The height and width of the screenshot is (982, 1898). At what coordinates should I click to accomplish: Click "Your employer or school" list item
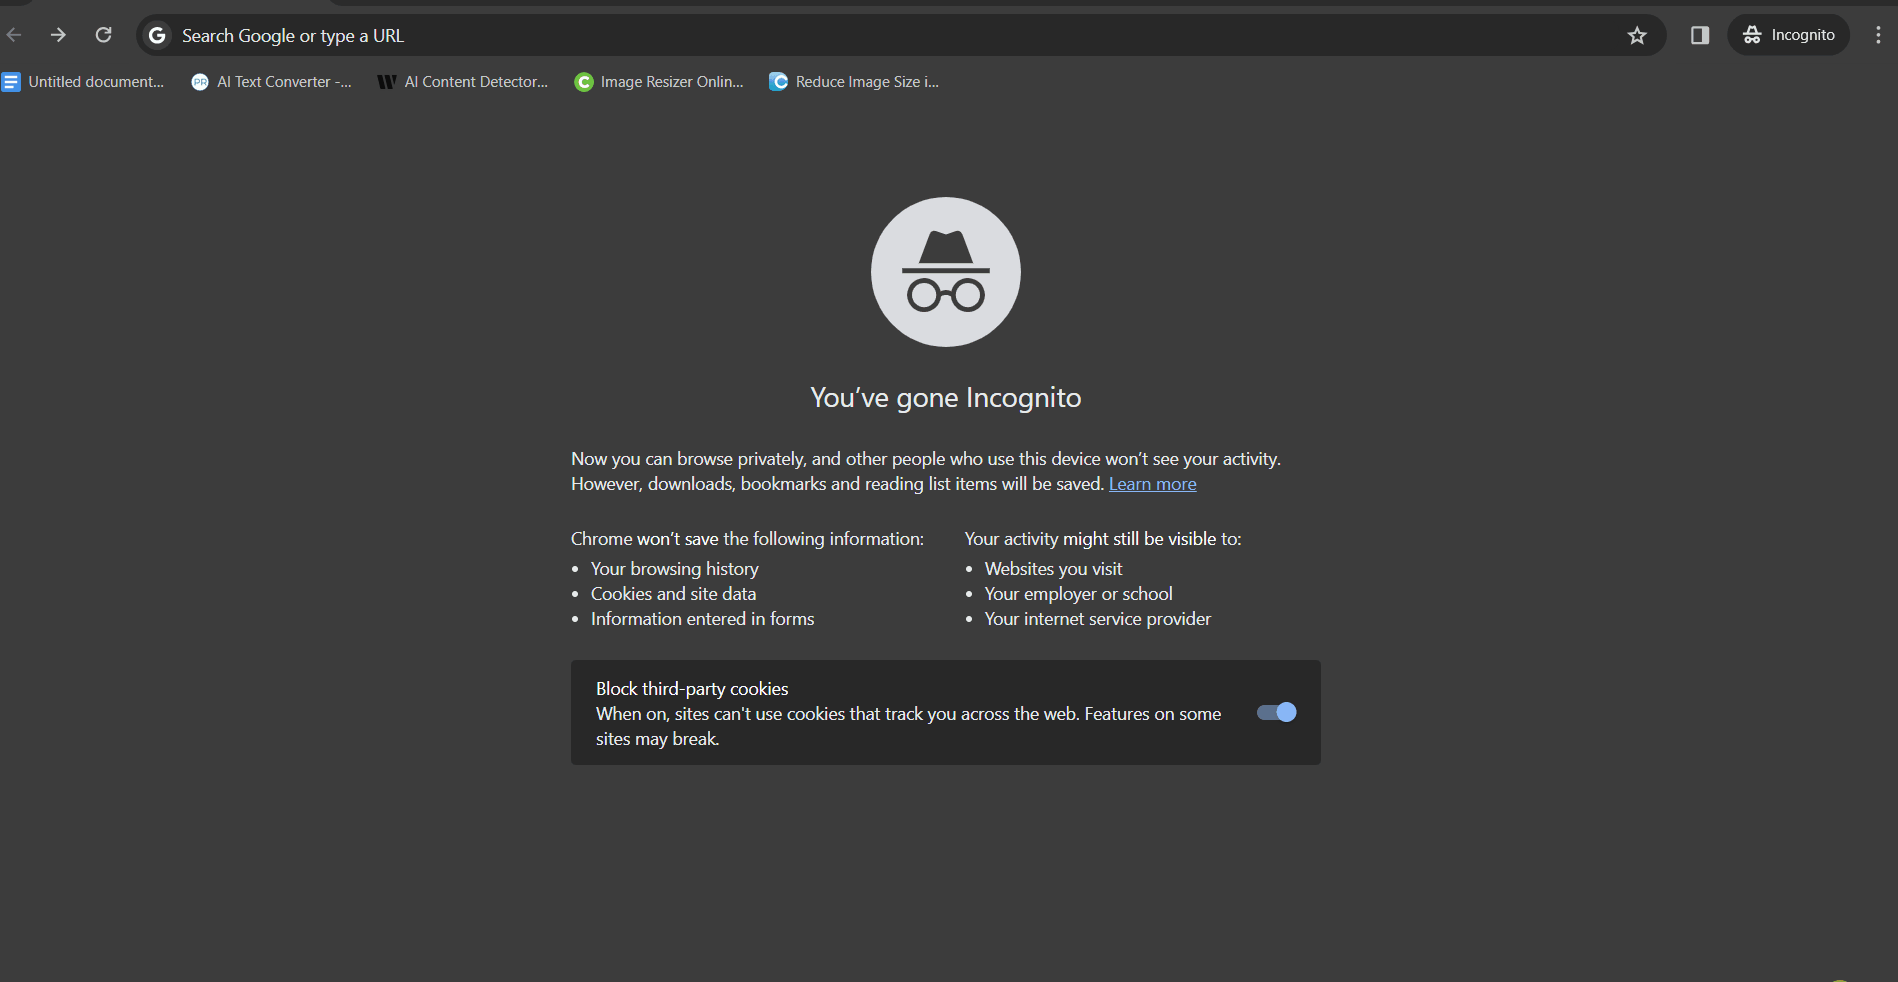coord(1079,594)
